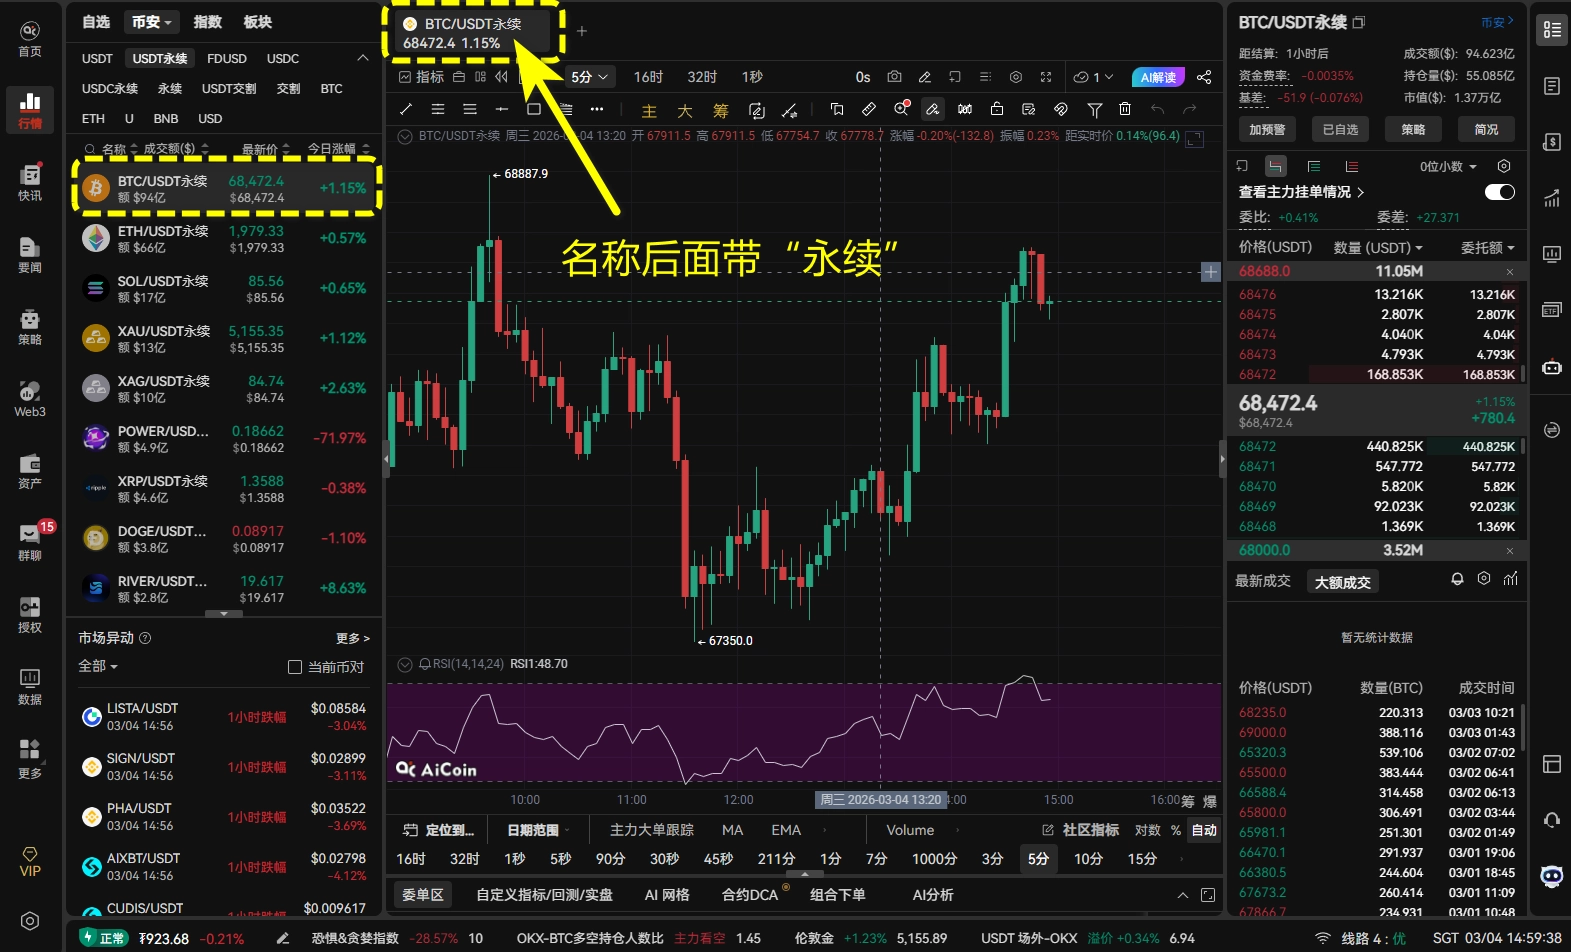Select the FDUSD quote filter
The image size is (1571, 952).
[227, 59]
